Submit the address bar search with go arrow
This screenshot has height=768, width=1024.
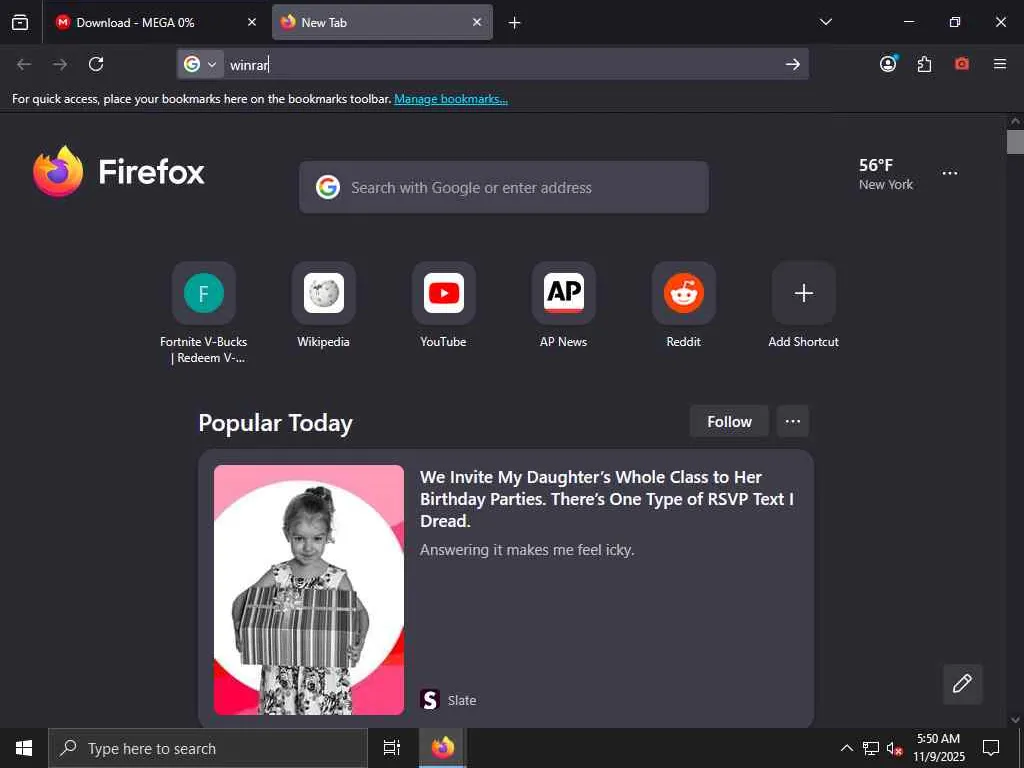point(793,64)
